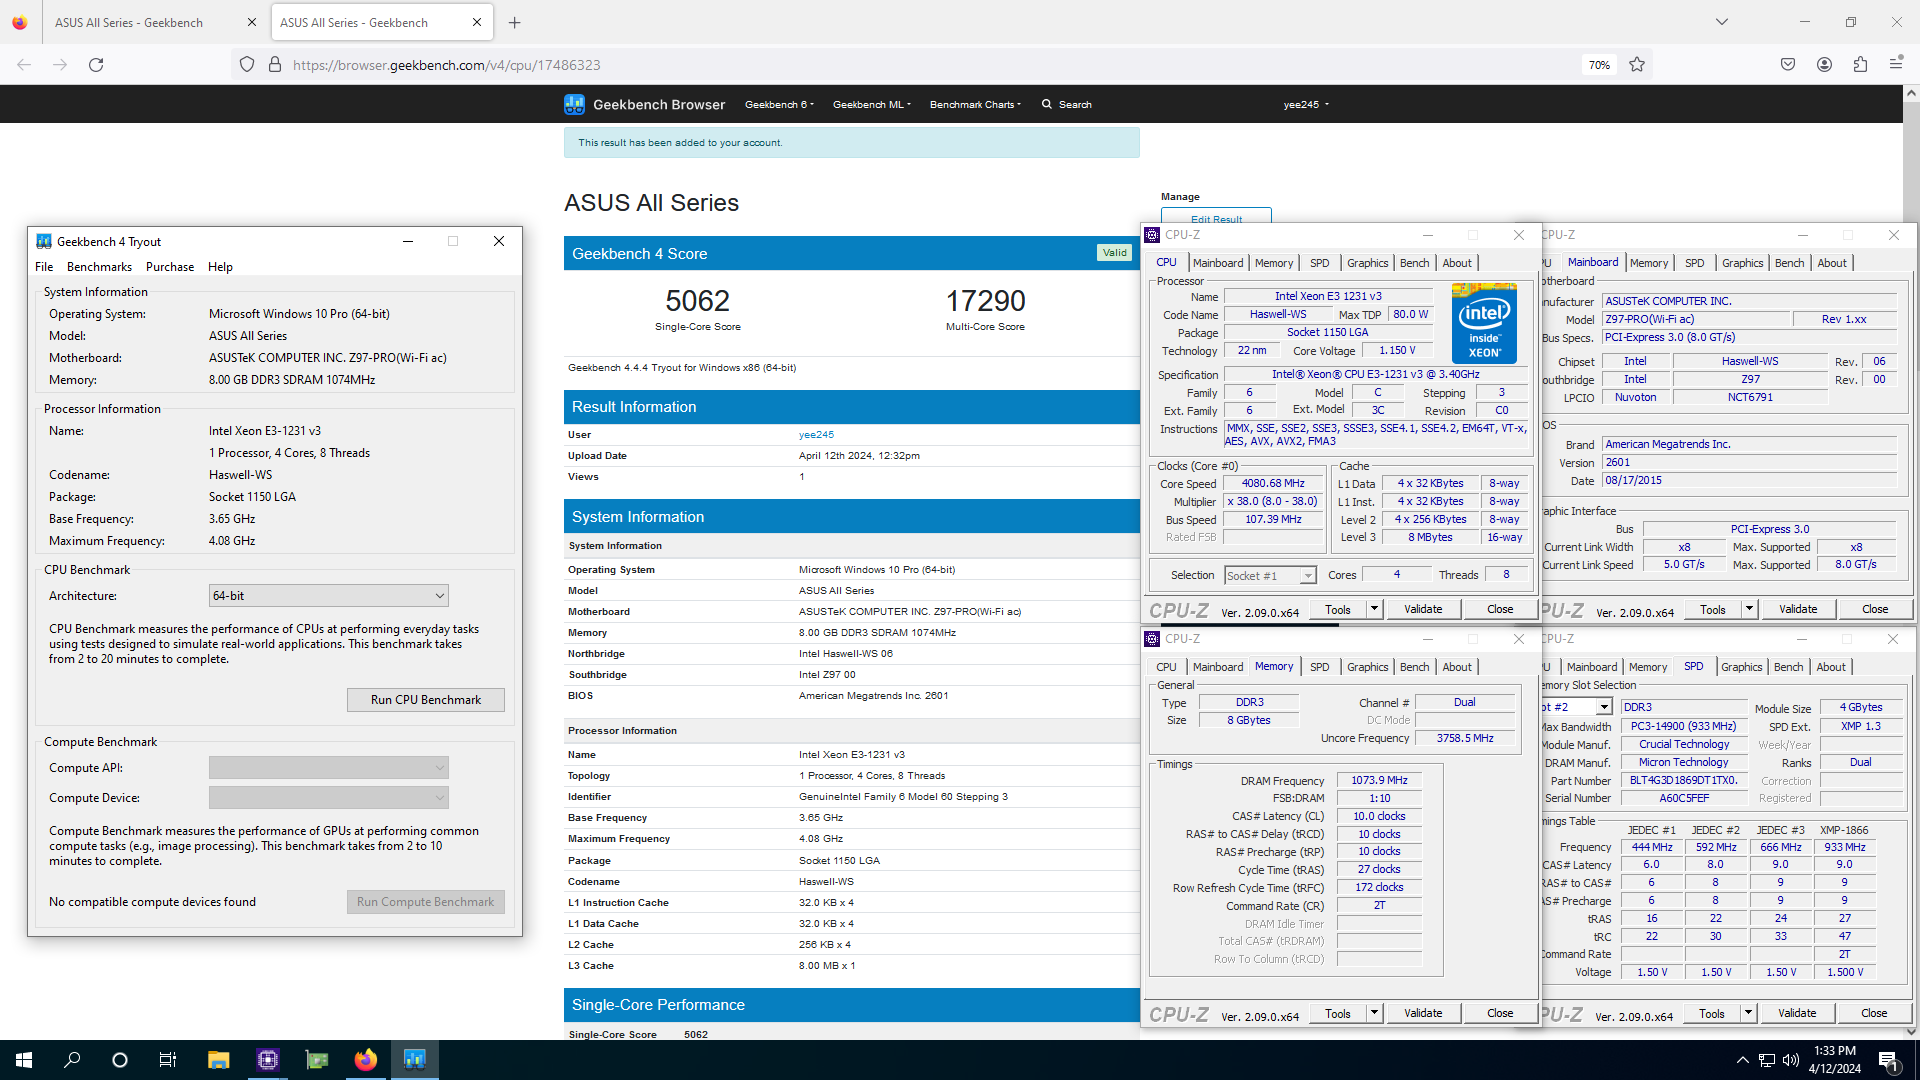1920x1080 pixels.
Task: Click the yee245 user link in Result Information
Action: pos(816,435)
